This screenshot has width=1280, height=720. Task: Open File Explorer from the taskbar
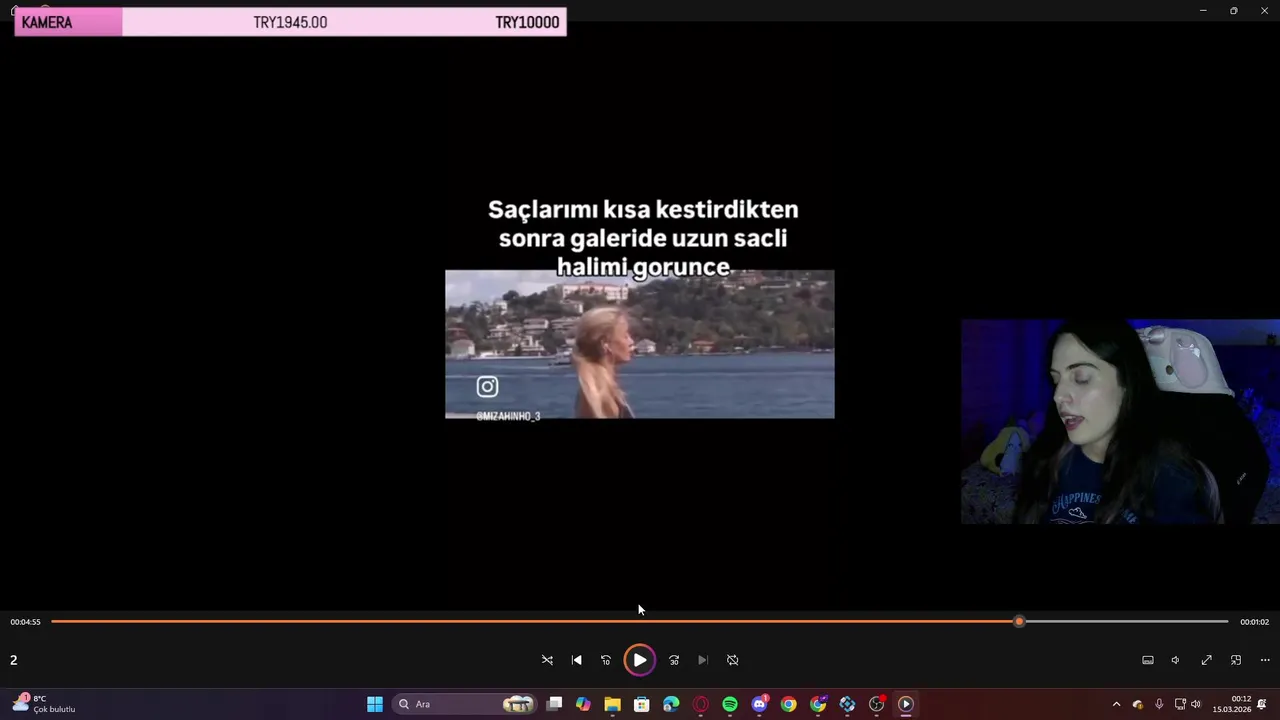coord(612,704)
